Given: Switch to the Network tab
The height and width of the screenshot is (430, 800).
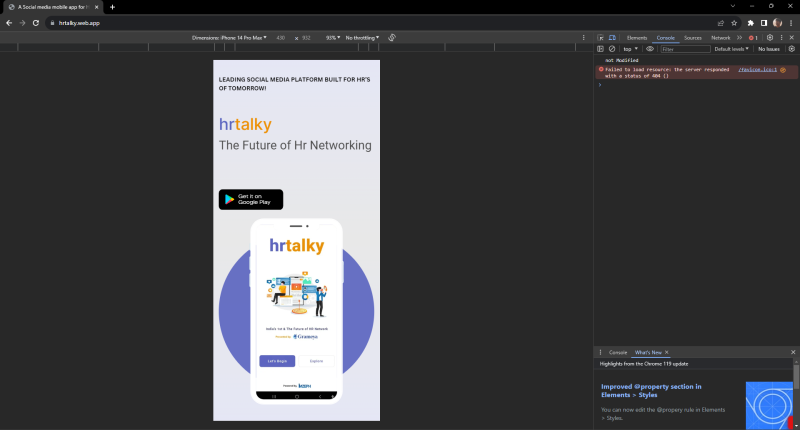Looking at the screenshot, I should tap(720, 38).
